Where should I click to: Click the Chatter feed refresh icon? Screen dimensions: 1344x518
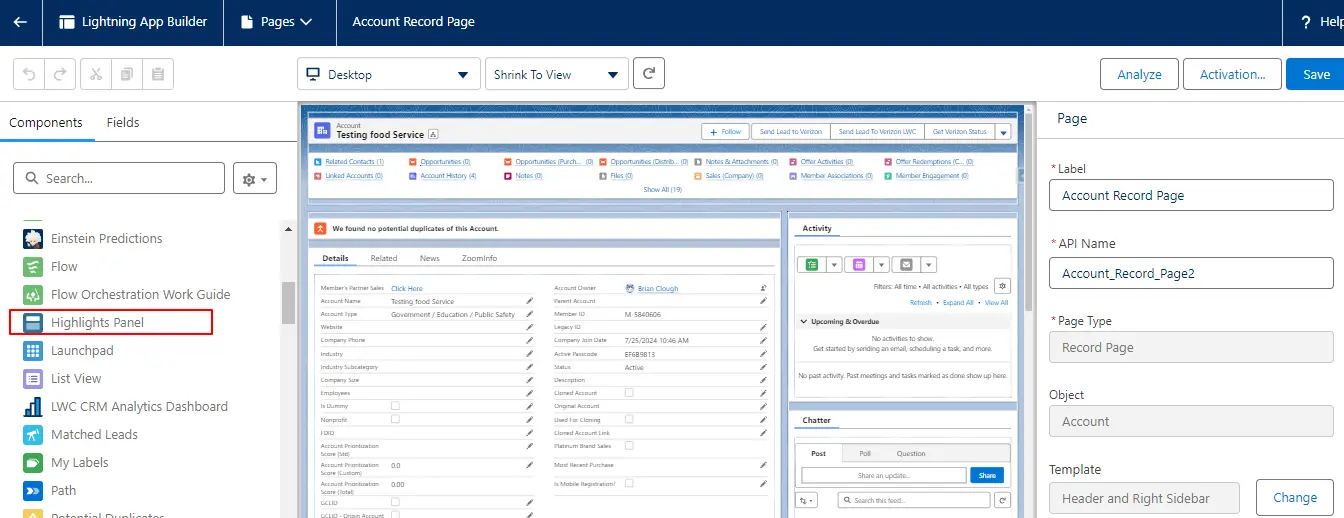click(x=1003, y=500)
